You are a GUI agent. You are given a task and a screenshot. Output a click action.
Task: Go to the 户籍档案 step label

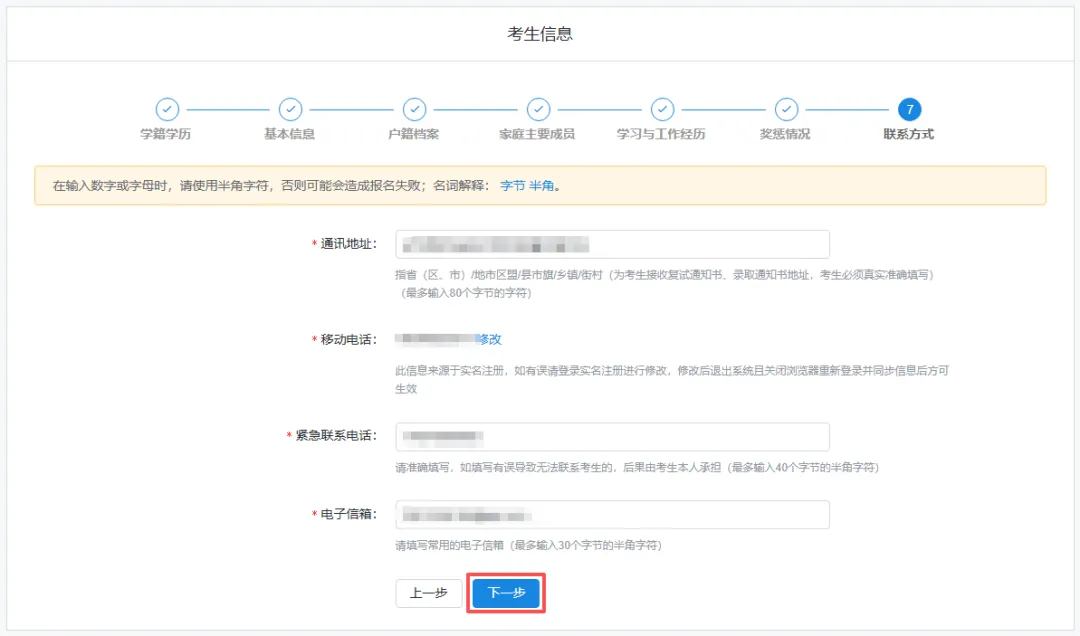point(414,134)
